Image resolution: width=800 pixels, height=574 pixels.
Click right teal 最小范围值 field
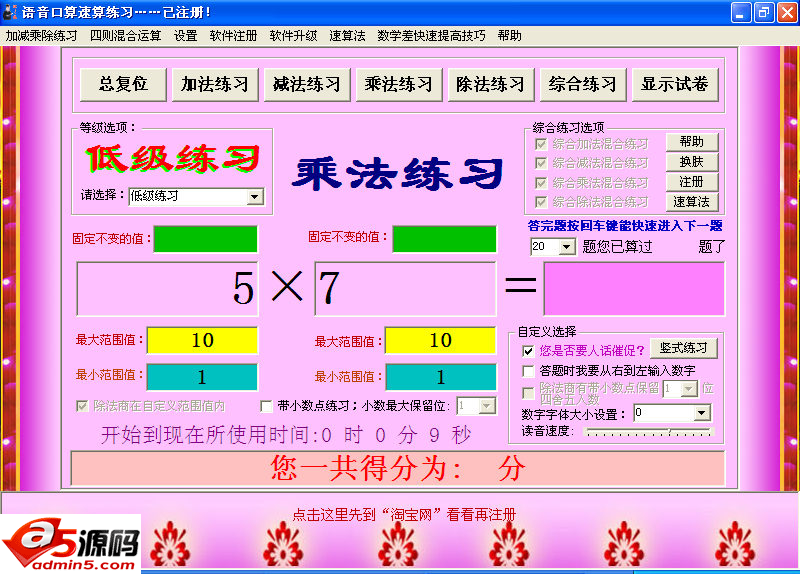click(x=441, y=377)
